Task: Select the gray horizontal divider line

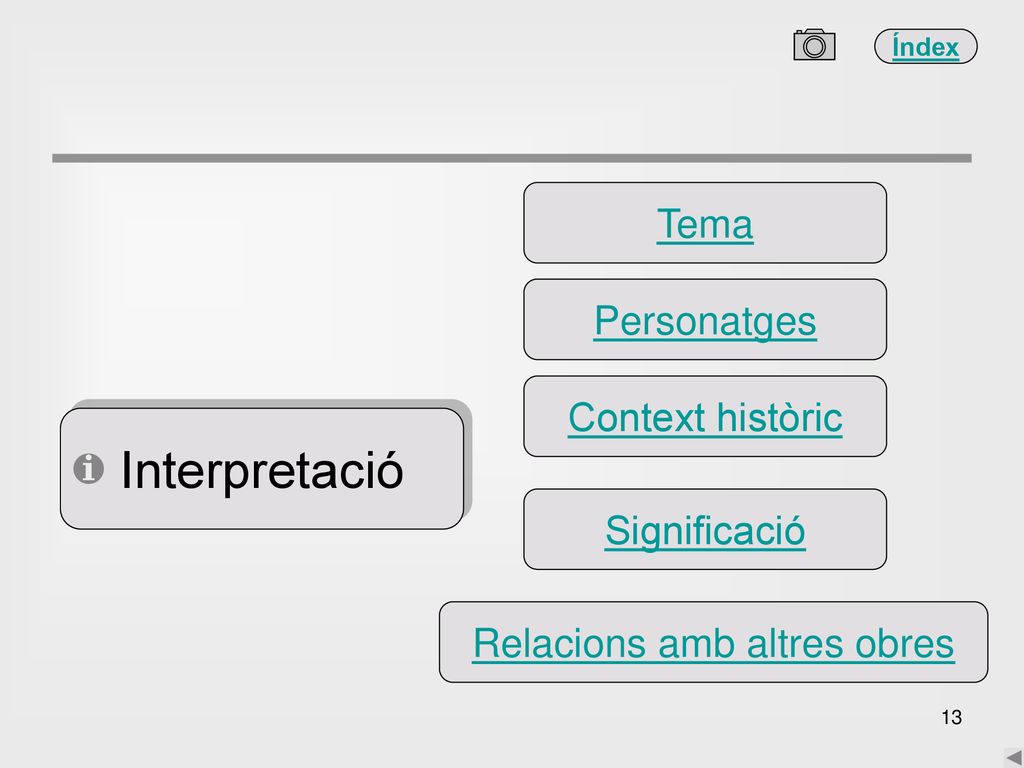Action: pos(512,158)
